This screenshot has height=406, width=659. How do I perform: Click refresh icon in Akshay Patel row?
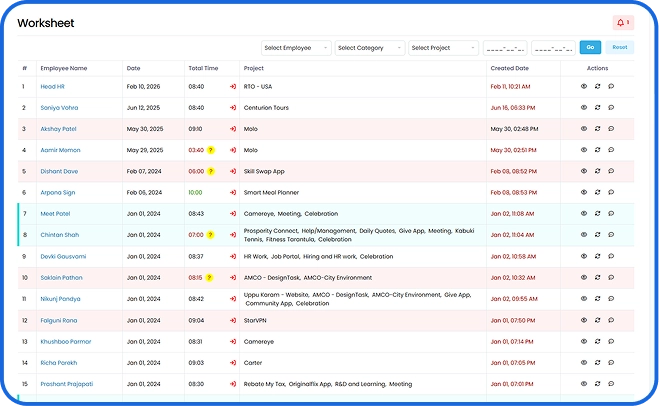pos(597,129)
